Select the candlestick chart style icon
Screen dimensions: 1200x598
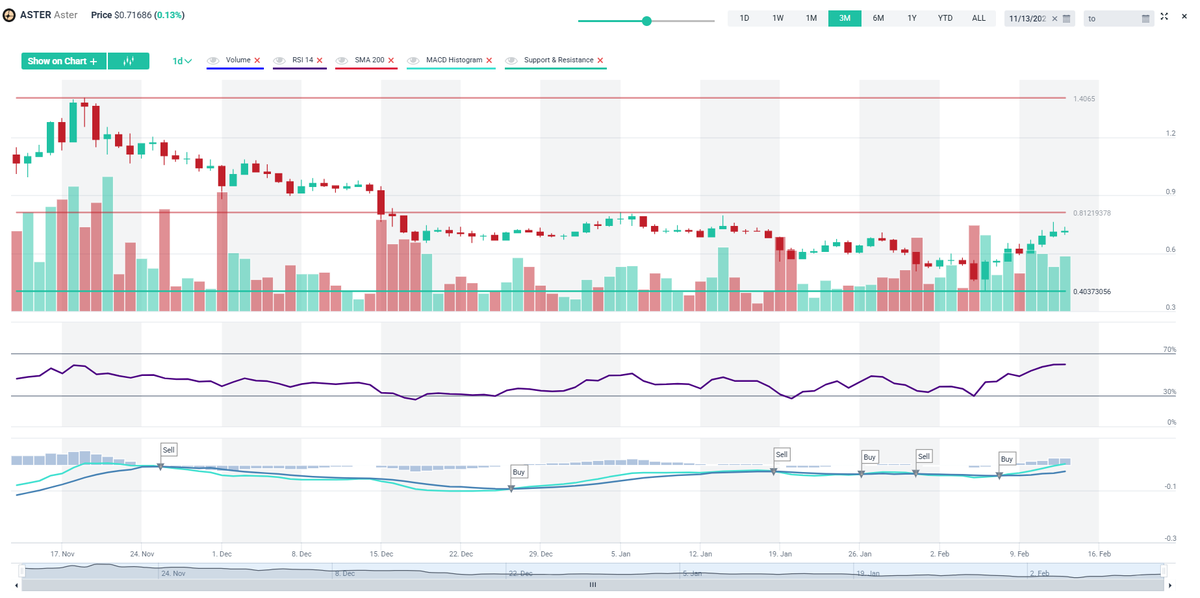(128, 61)
